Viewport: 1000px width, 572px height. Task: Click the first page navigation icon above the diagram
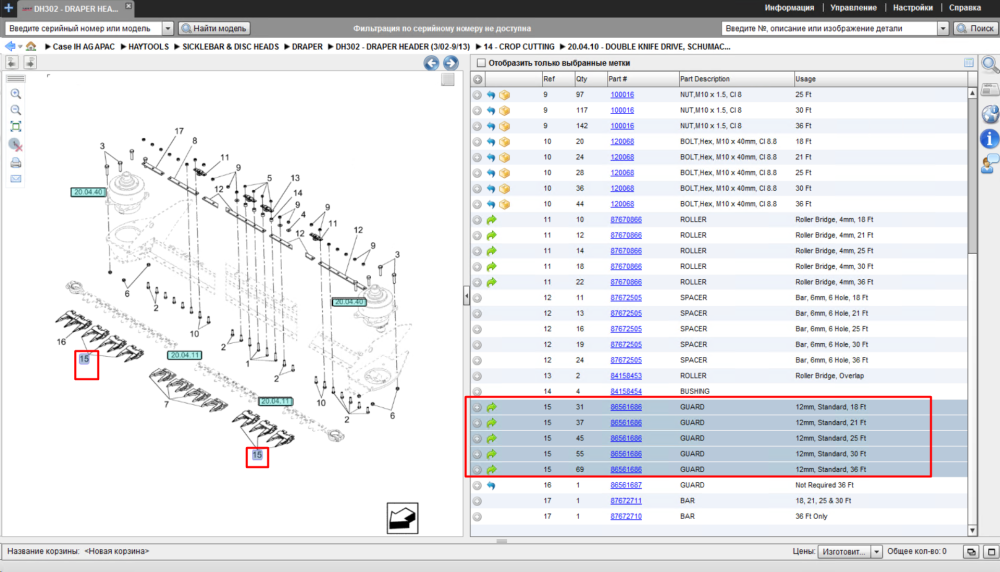12,62
